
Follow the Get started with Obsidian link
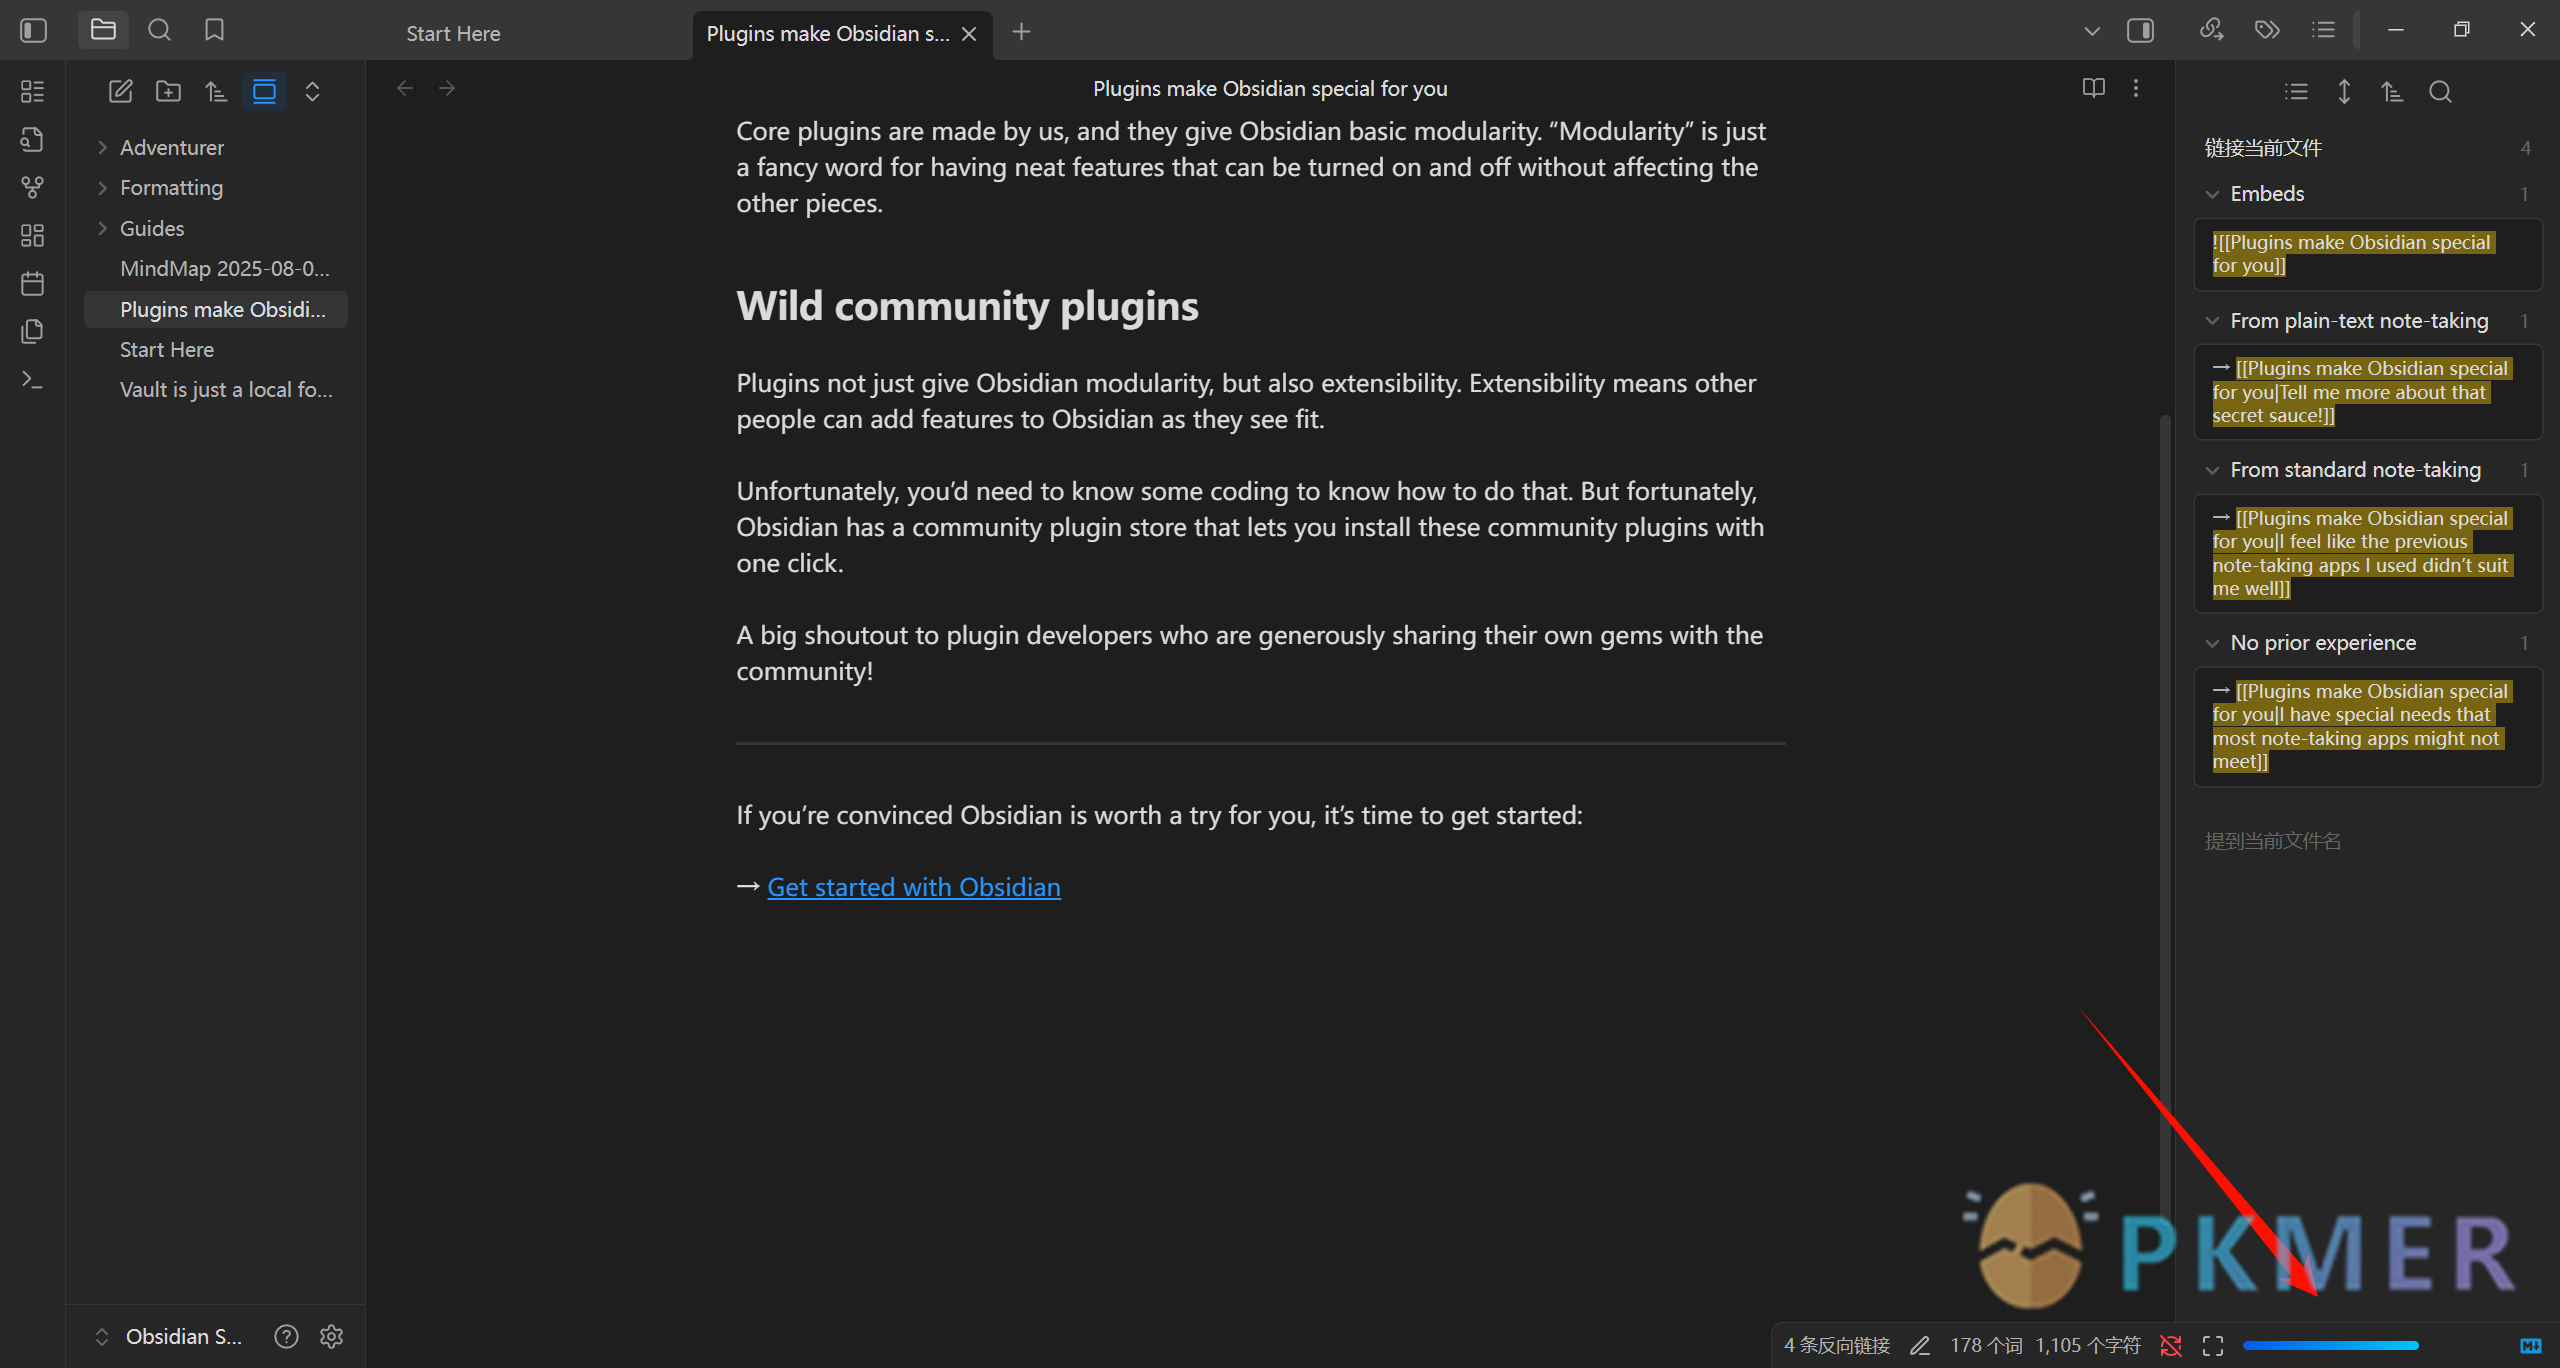pos(913,886)
